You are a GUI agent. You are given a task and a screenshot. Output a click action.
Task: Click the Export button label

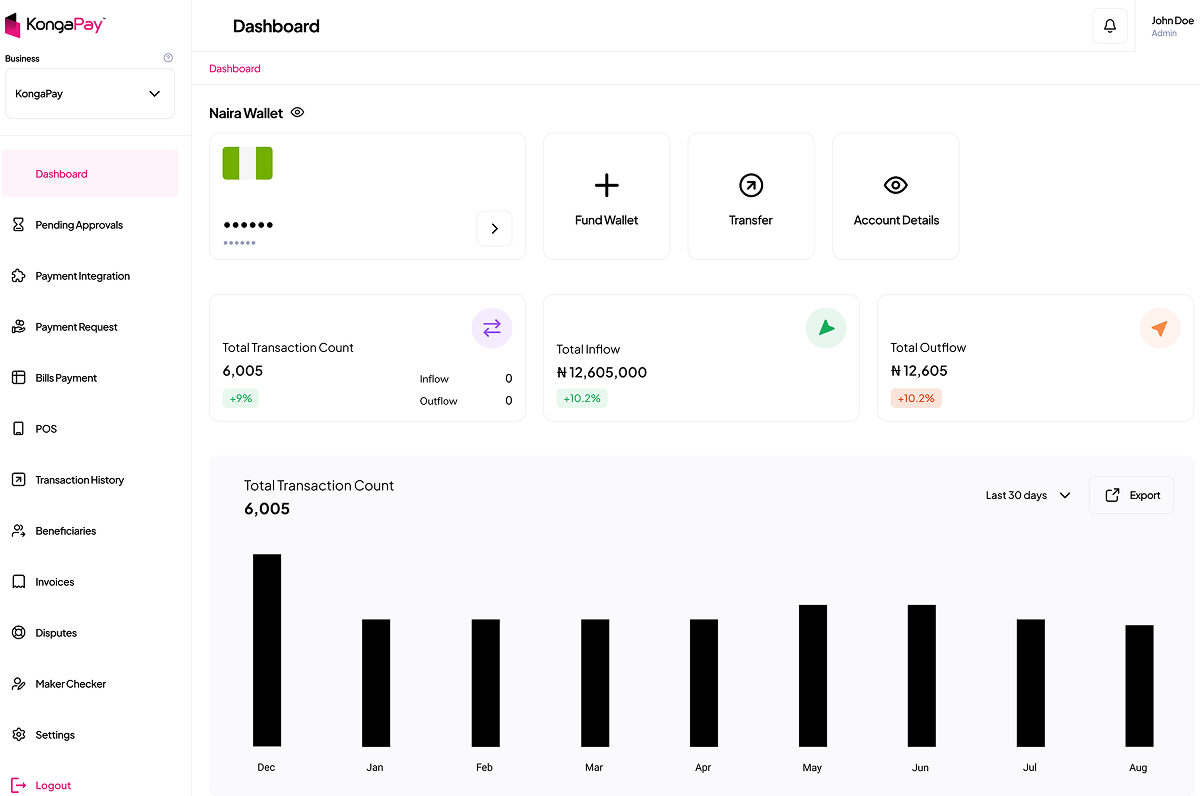1145,495
